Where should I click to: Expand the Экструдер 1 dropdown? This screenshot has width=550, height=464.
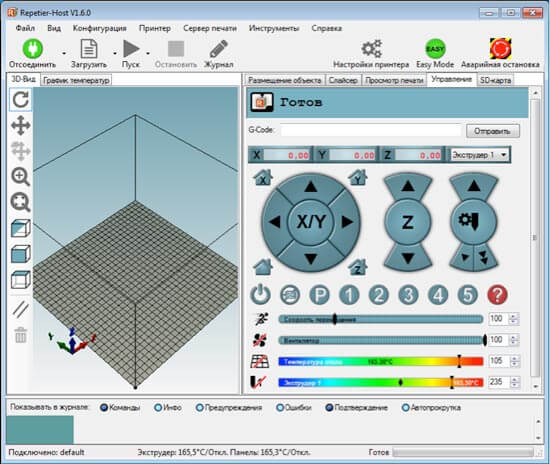click(479, 155)
